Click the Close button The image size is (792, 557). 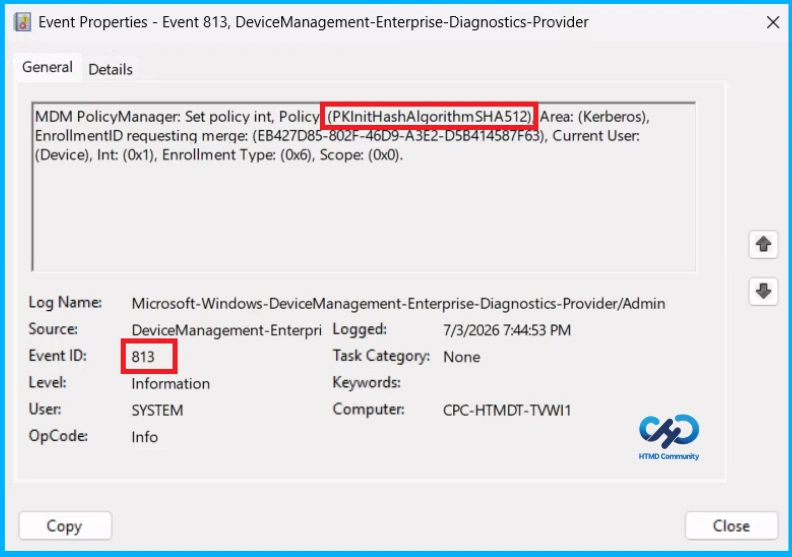pyautogui.click(x=731, y=526)
